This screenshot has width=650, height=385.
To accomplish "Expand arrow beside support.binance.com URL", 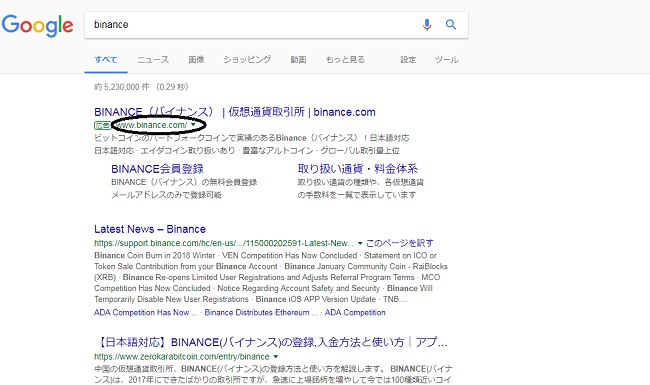I will point(360,243).
